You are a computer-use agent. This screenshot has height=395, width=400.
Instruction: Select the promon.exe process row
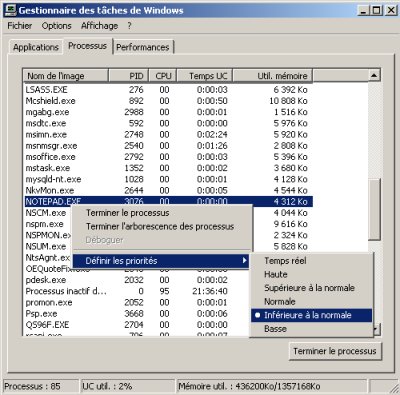pos(137,303)
